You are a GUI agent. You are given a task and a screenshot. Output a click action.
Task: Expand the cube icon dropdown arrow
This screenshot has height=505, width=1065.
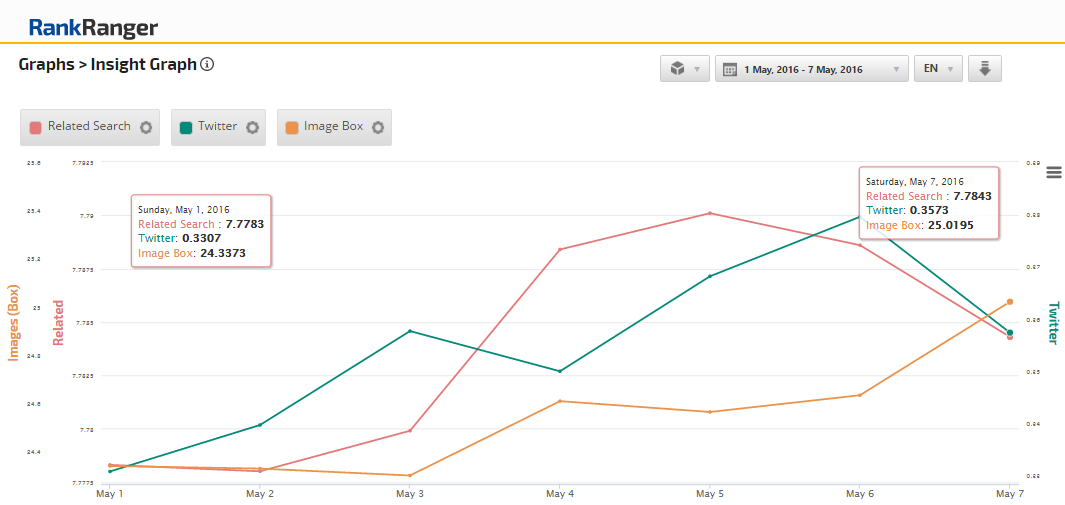point(697,70)
